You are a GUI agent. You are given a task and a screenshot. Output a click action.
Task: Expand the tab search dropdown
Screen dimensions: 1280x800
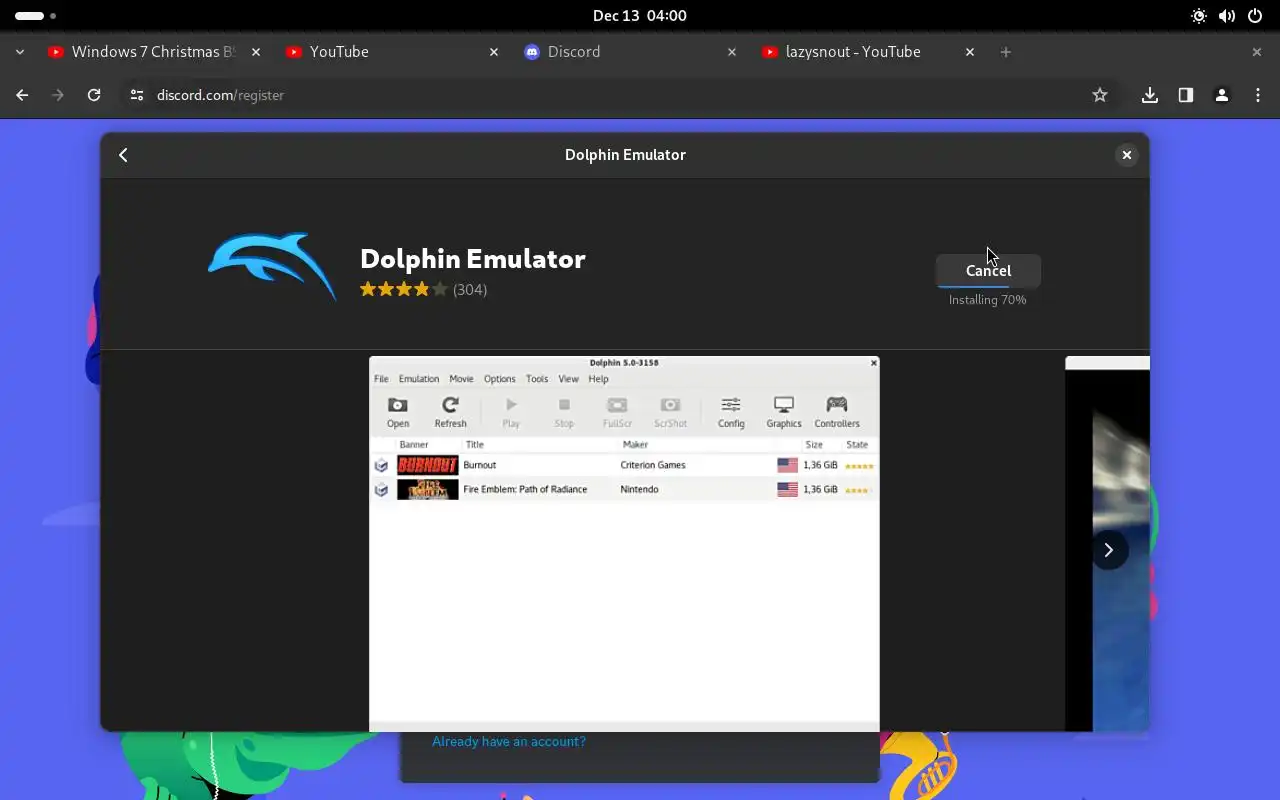point(19,52)
